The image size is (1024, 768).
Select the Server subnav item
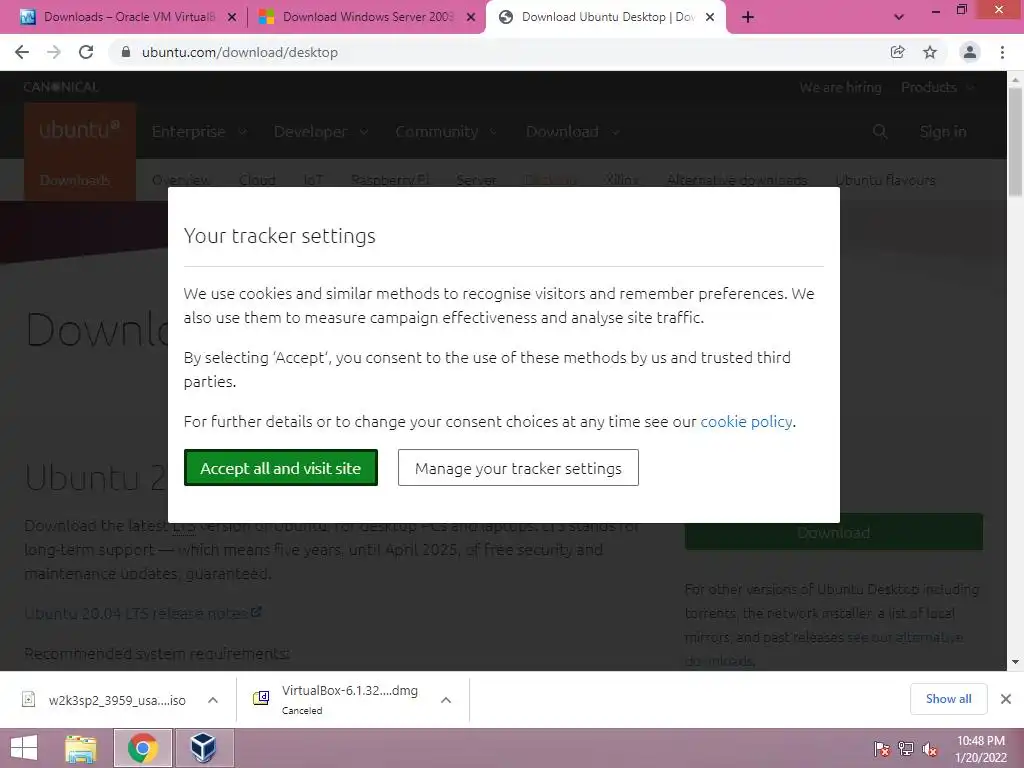click(x=476, y=180)
